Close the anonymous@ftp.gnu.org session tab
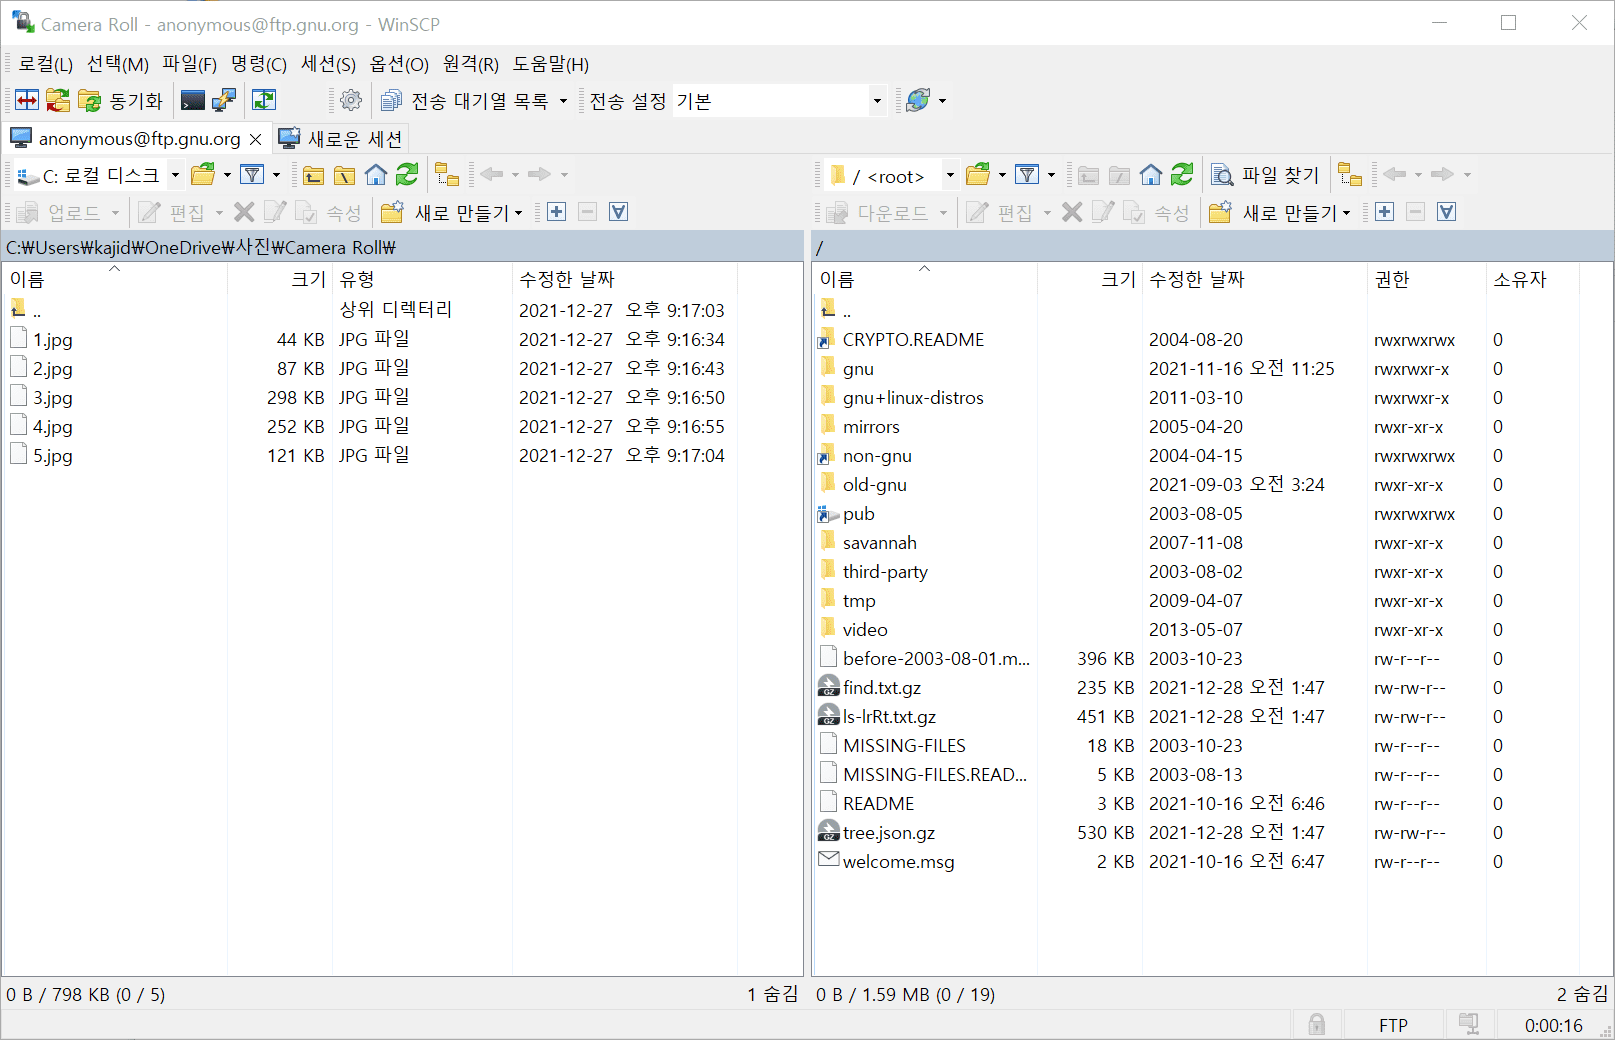Screen dimensions: 1615x1040 [255, 139]
